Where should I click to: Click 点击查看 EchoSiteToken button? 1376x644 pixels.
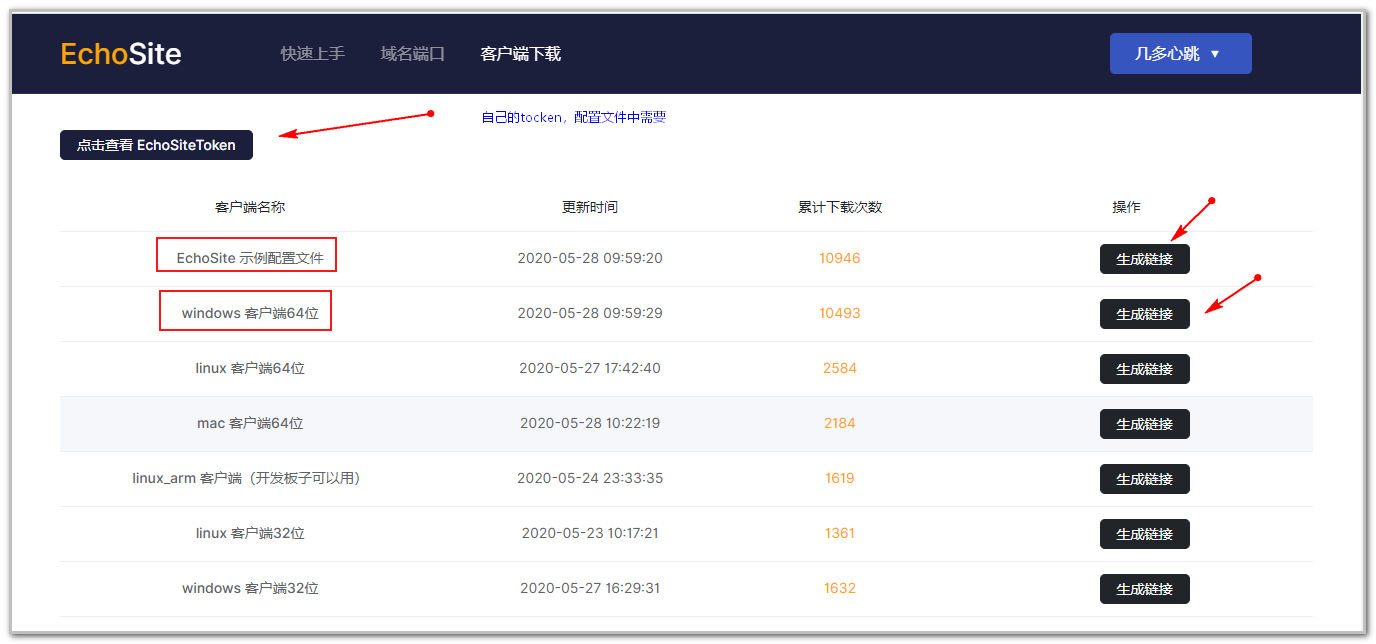click(156, 145)
